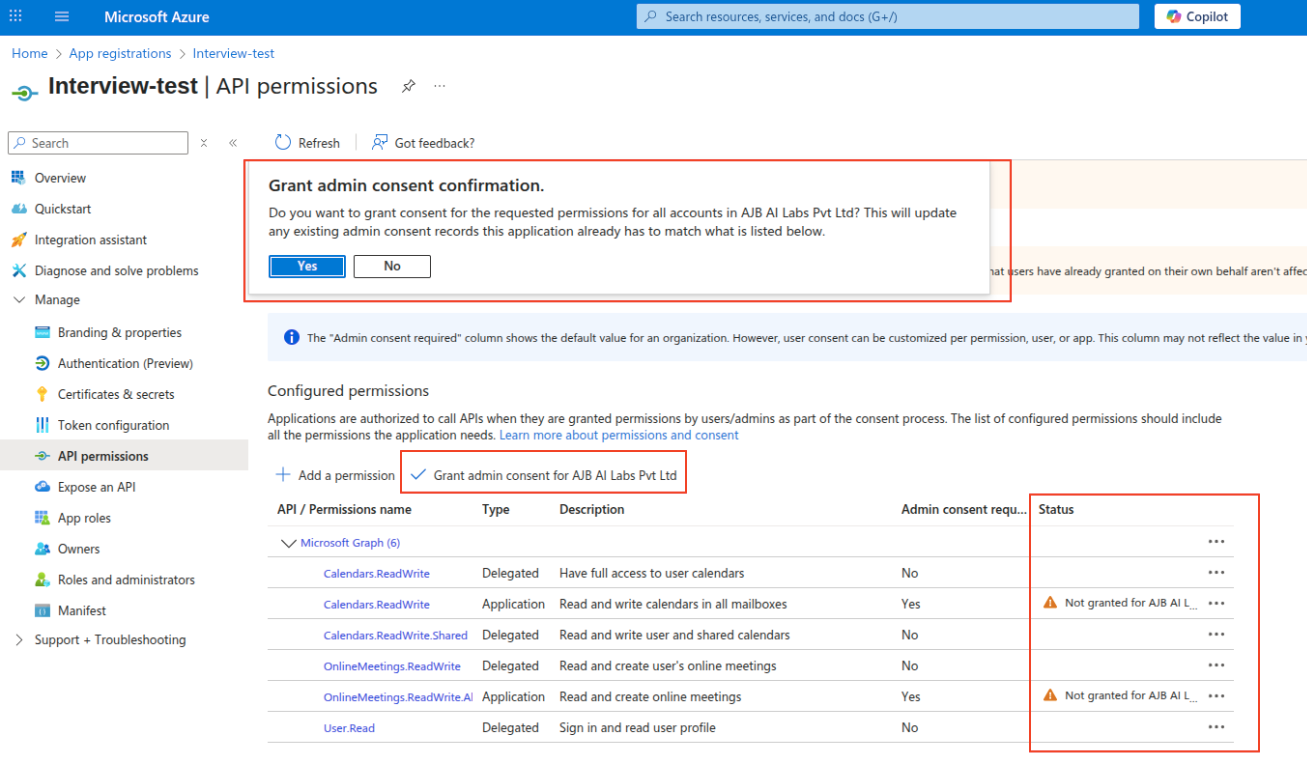The image size is (1307, 760).
Task: Open Certificates & secrets menu item
Action: (115, 394)
